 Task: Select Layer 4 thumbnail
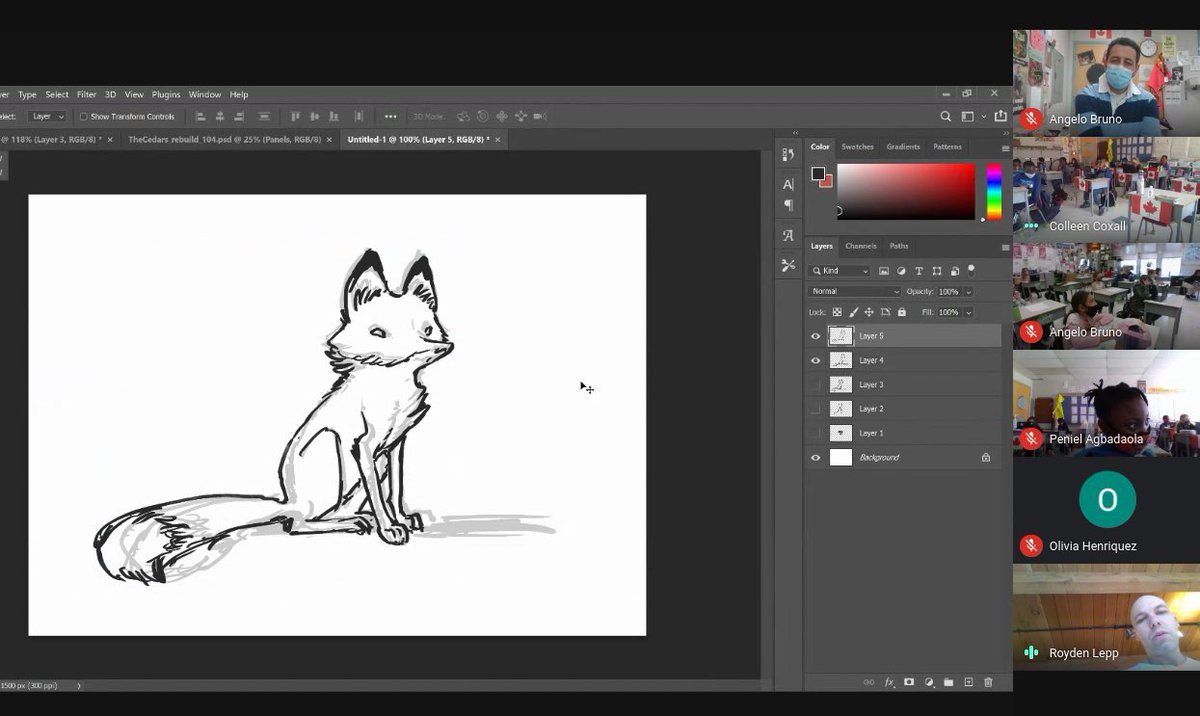[841, 360]
